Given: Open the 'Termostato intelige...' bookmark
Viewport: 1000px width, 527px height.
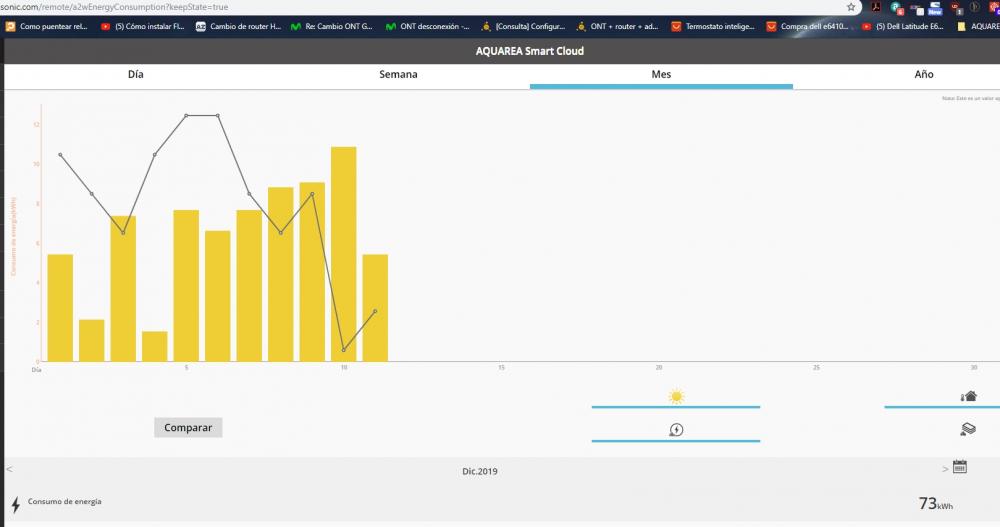Looking at the screenshot, I should pos(714,26).
